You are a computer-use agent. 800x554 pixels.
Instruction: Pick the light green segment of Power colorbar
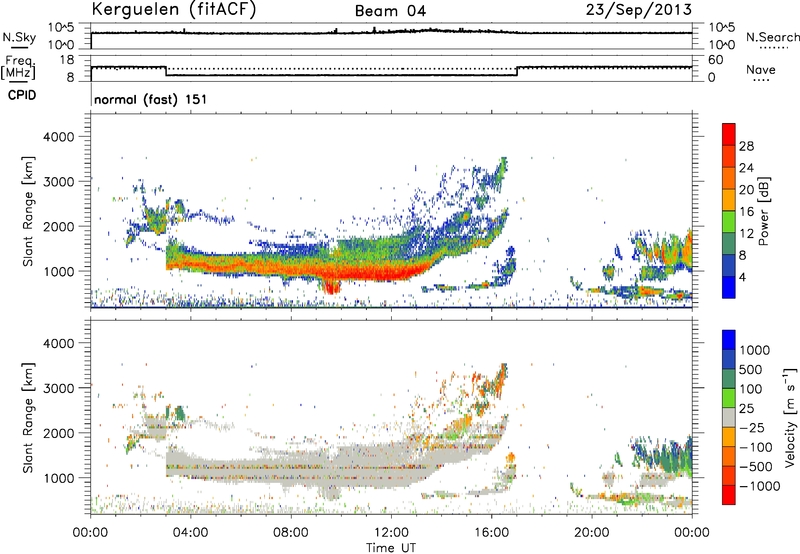tap(729, 221)
